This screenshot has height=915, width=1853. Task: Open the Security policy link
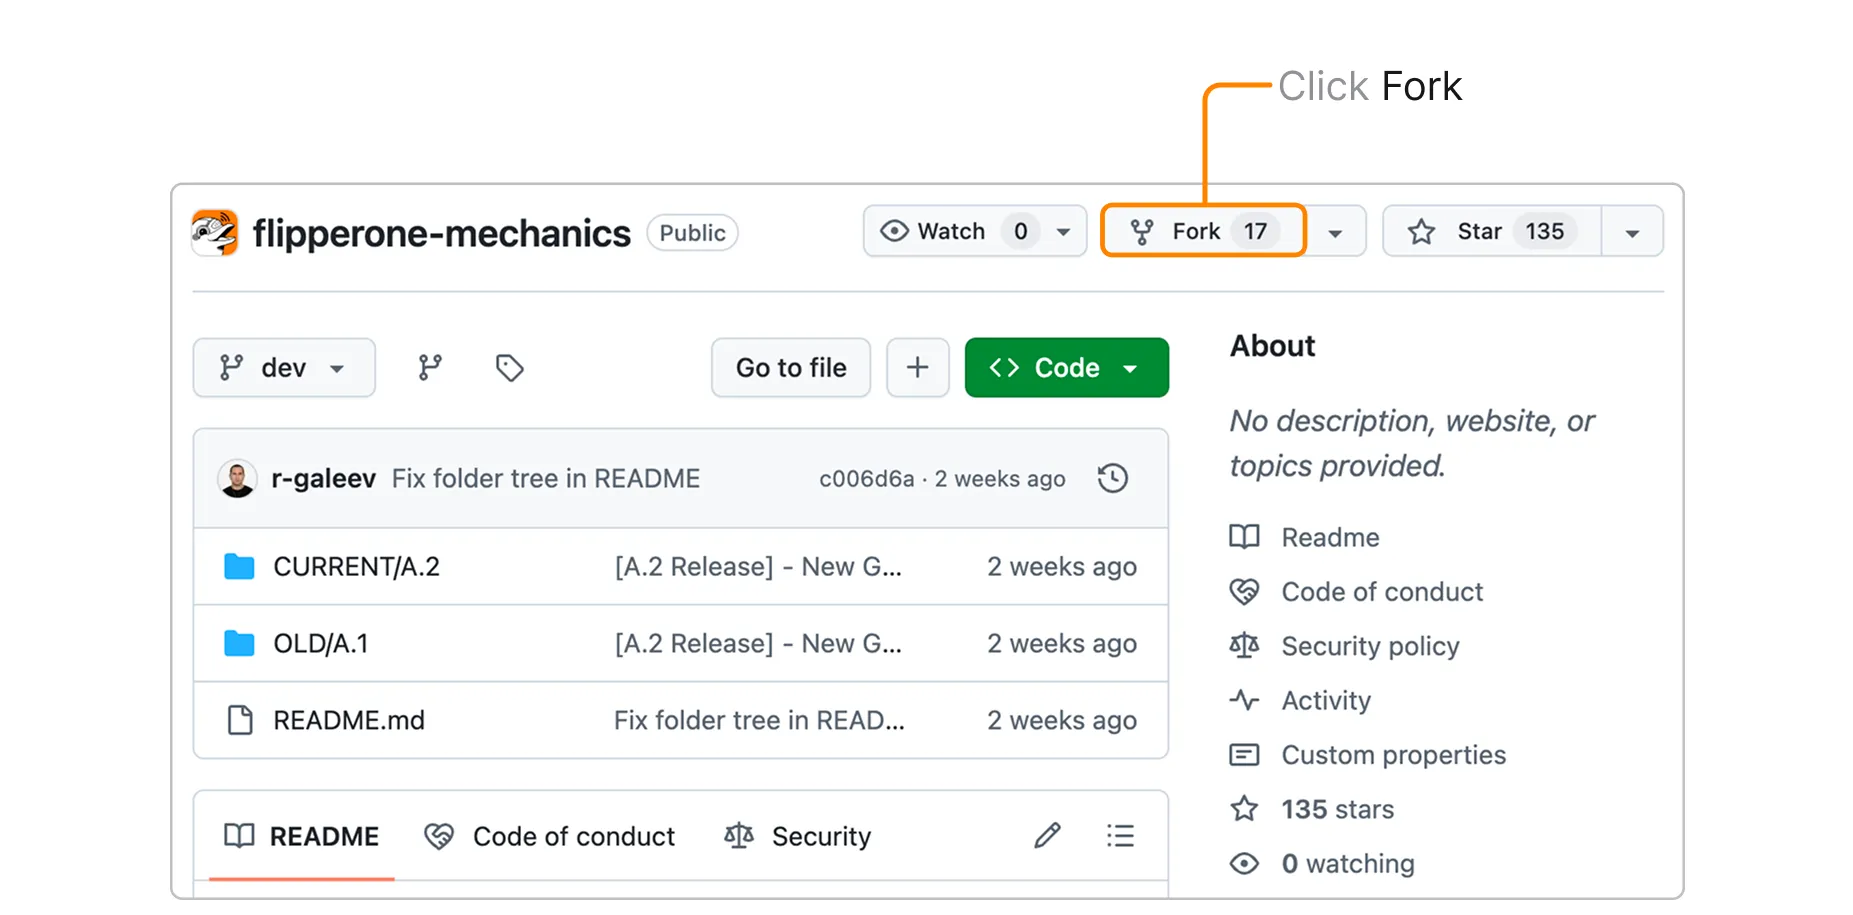[x=1345, y=646]
